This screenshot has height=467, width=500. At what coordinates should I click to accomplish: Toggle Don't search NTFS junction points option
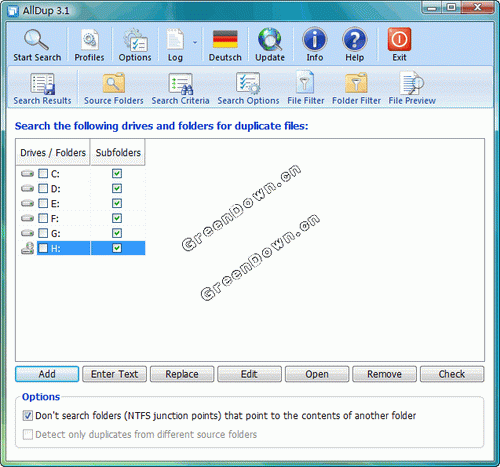coord(28,416)
